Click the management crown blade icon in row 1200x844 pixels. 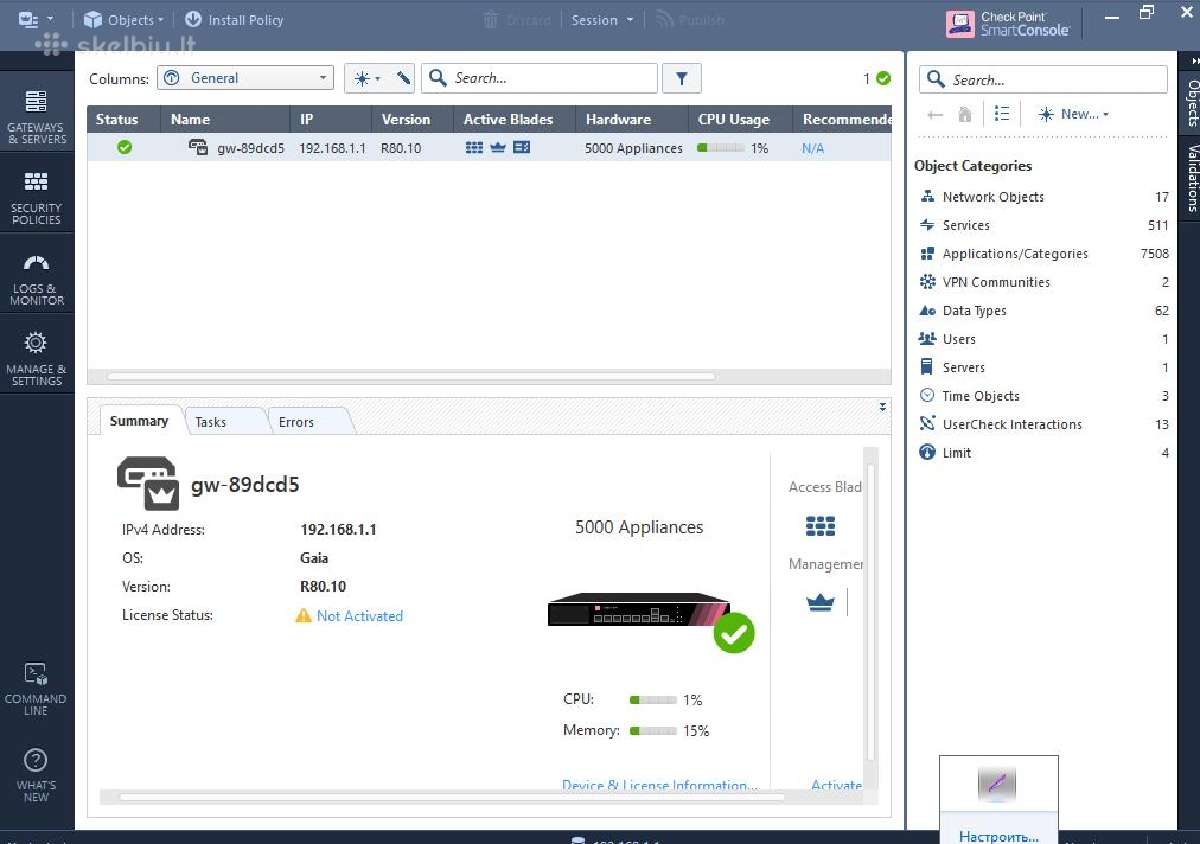coord(498,148)
